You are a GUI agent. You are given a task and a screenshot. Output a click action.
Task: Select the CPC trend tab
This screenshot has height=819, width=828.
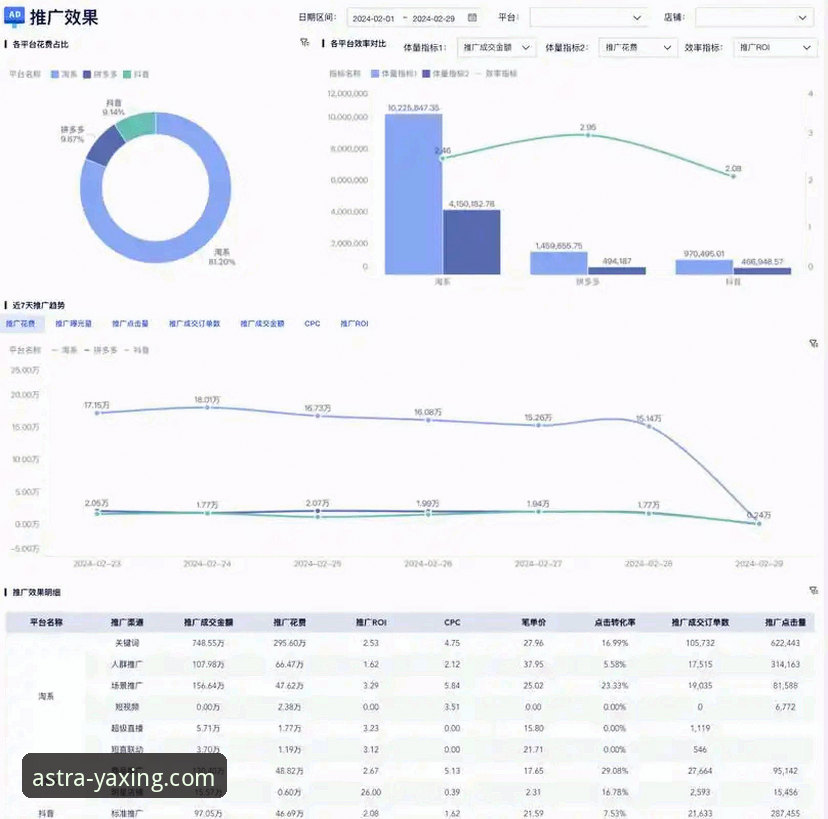tap(312, 324)
